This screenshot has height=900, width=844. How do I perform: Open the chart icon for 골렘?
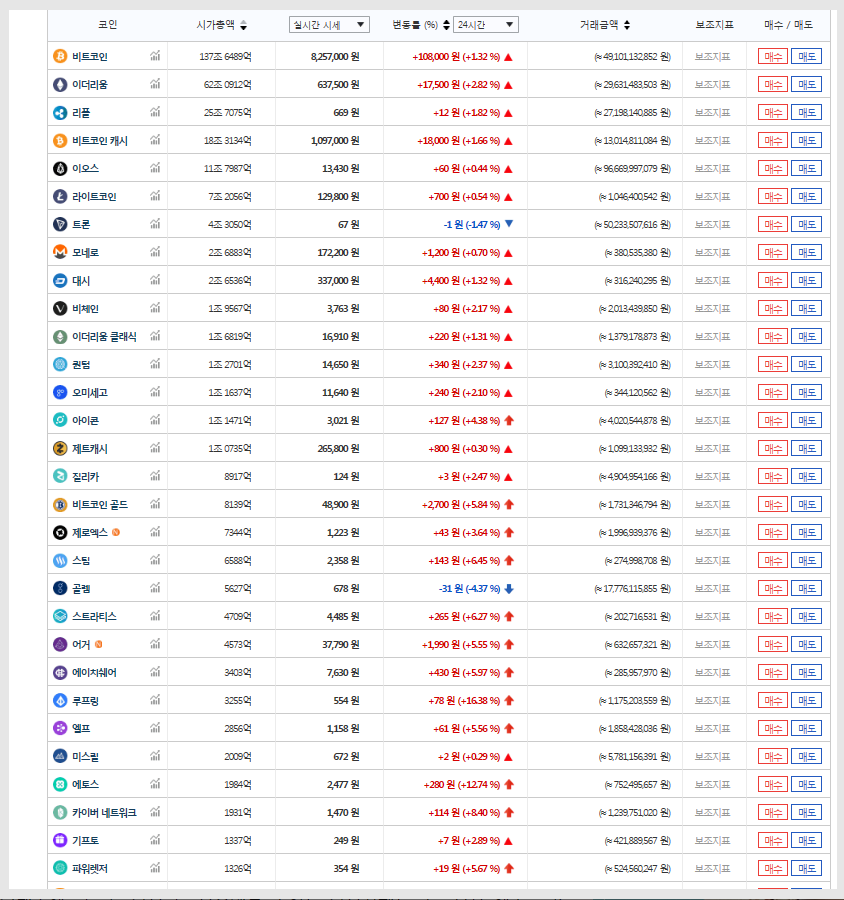pyautogui.click(x=155, y=588)
